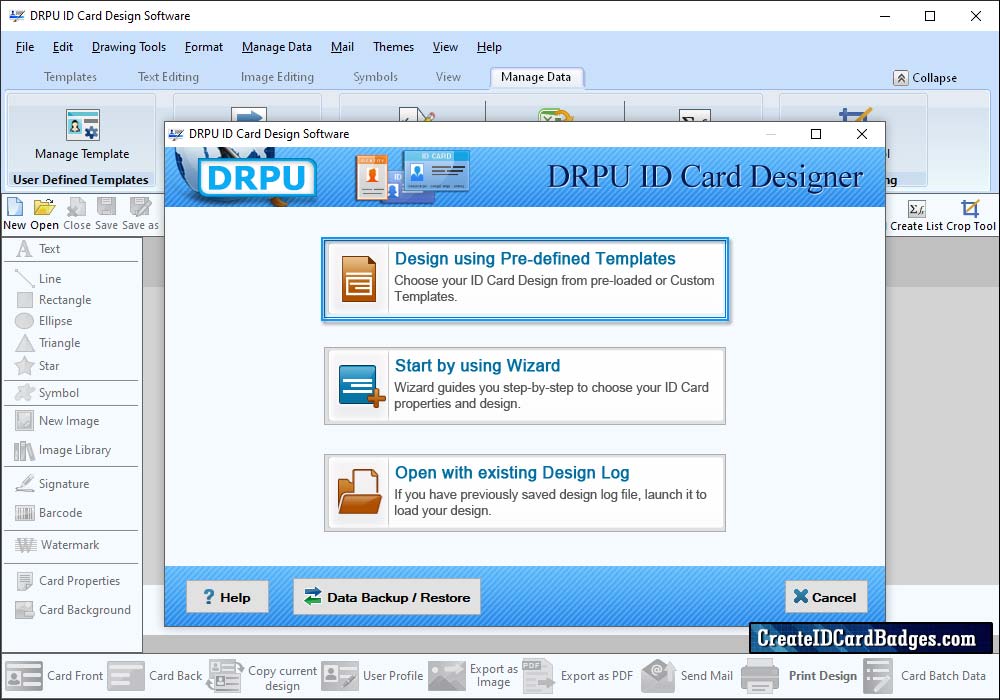
Task: Click the Help button in dialog
Action: coord(227,597)
